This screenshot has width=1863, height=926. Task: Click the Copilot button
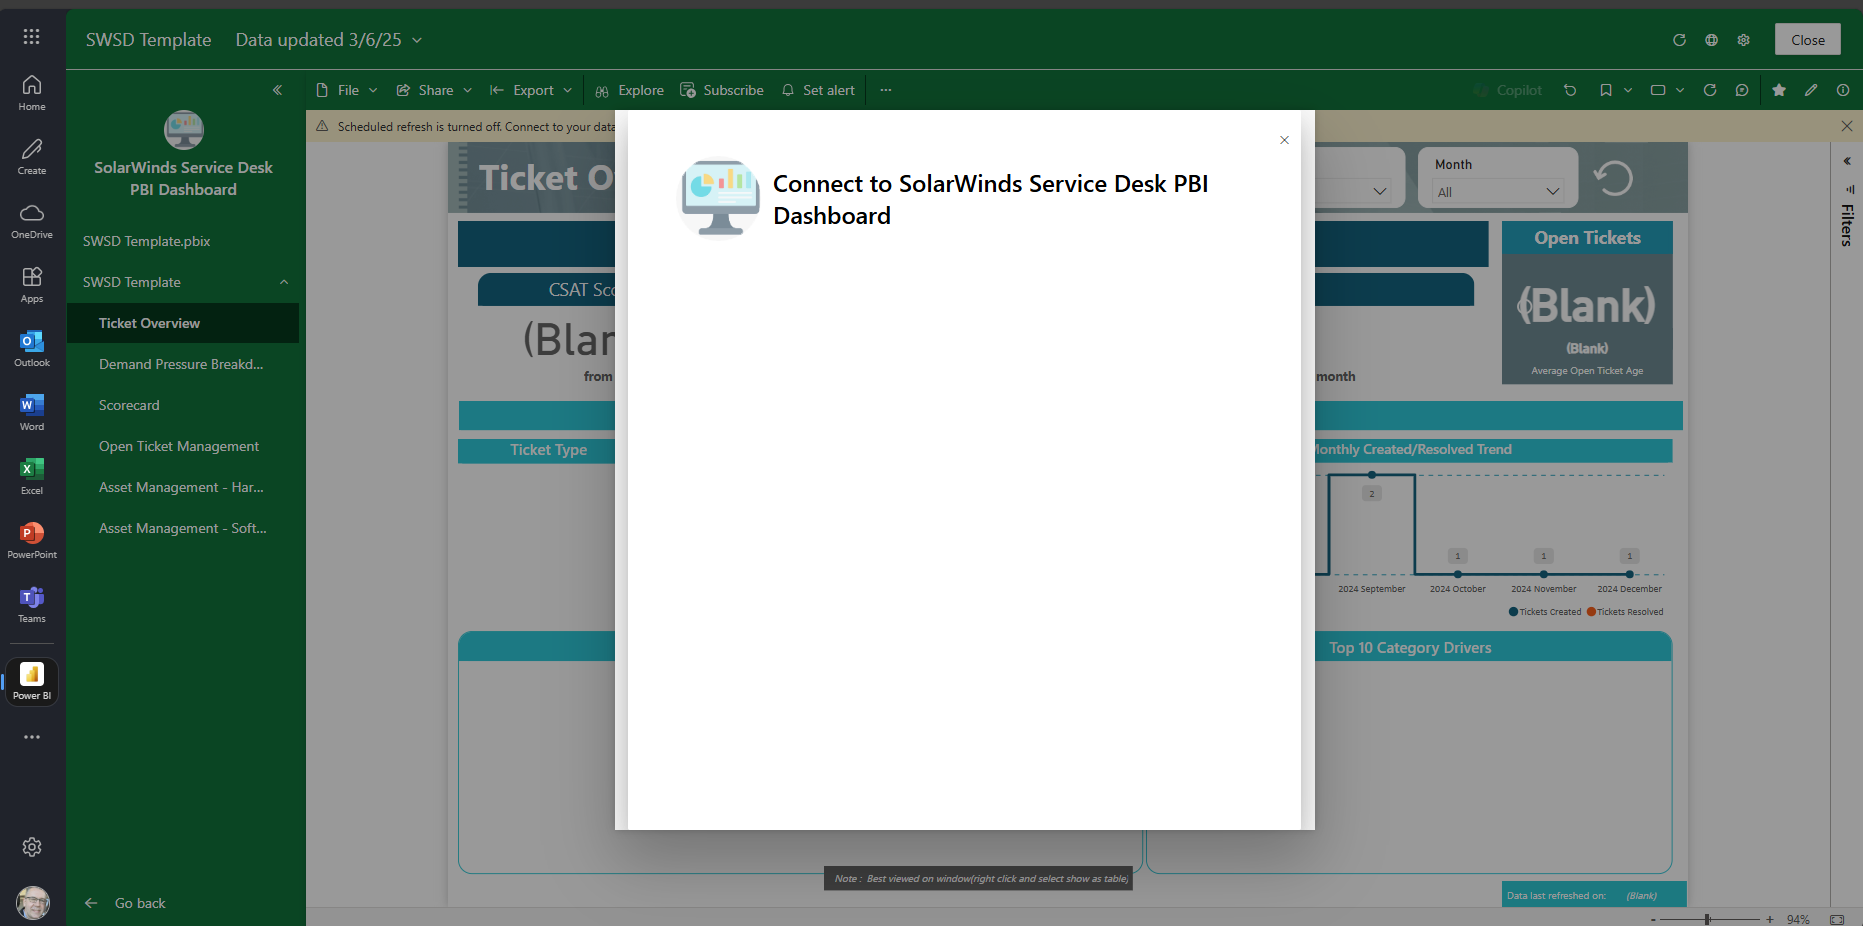point(1508,90)
